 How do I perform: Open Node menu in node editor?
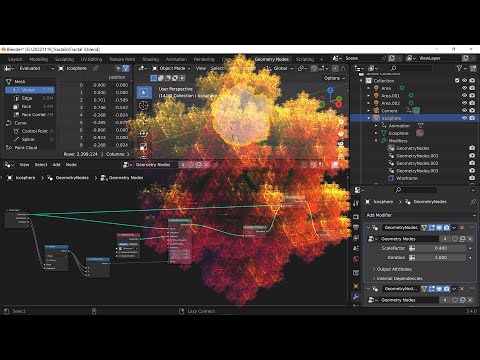pos(71,165)
